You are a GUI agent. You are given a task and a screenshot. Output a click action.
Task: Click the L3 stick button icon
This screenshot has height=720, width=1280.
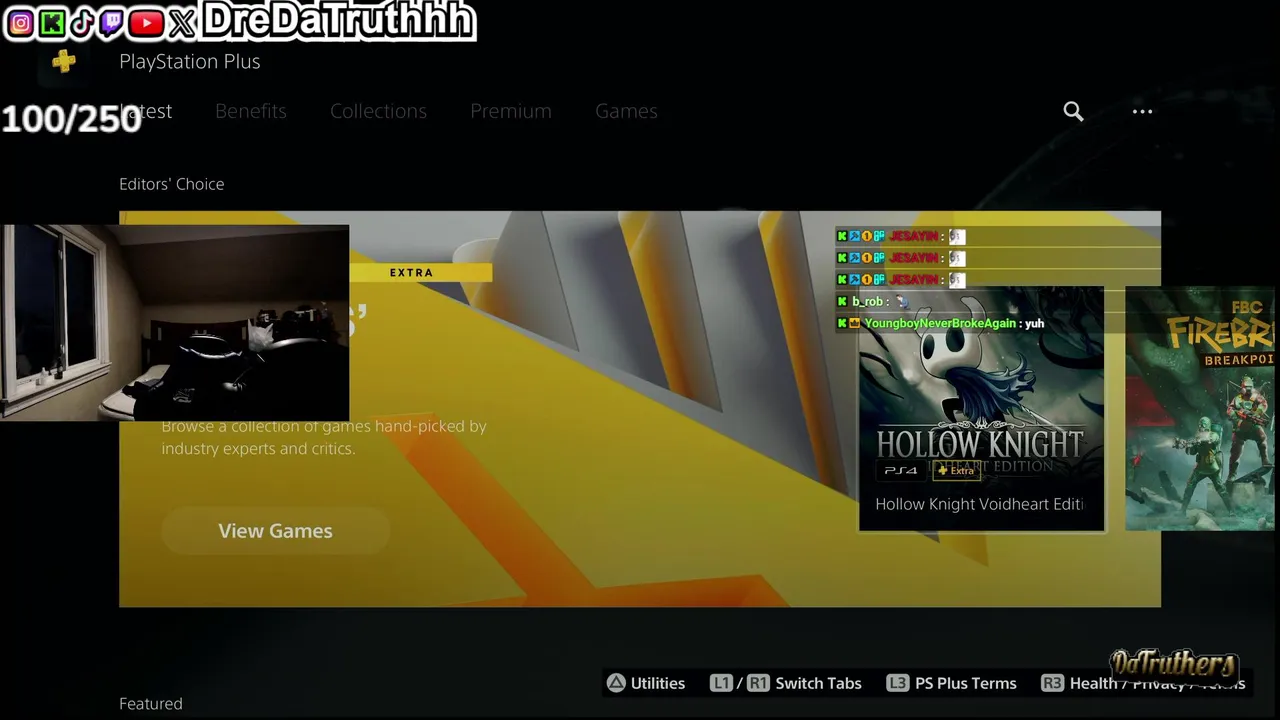[x=897, y=683]
